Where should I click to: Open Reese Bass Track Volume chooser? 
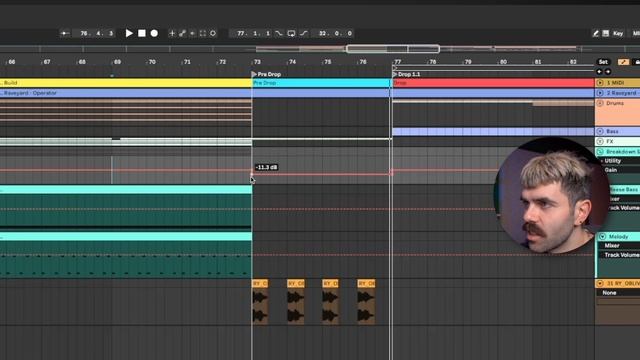624,208
